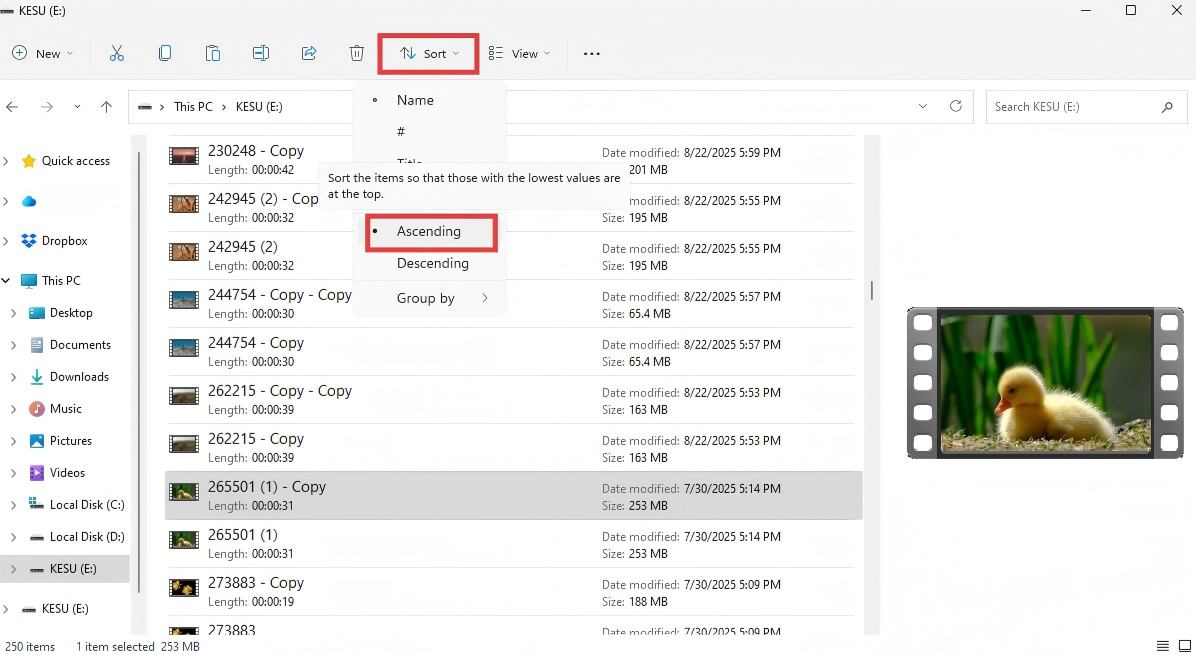
Task: Click the Delete trash can icon
Action: [x=357, y=54]
